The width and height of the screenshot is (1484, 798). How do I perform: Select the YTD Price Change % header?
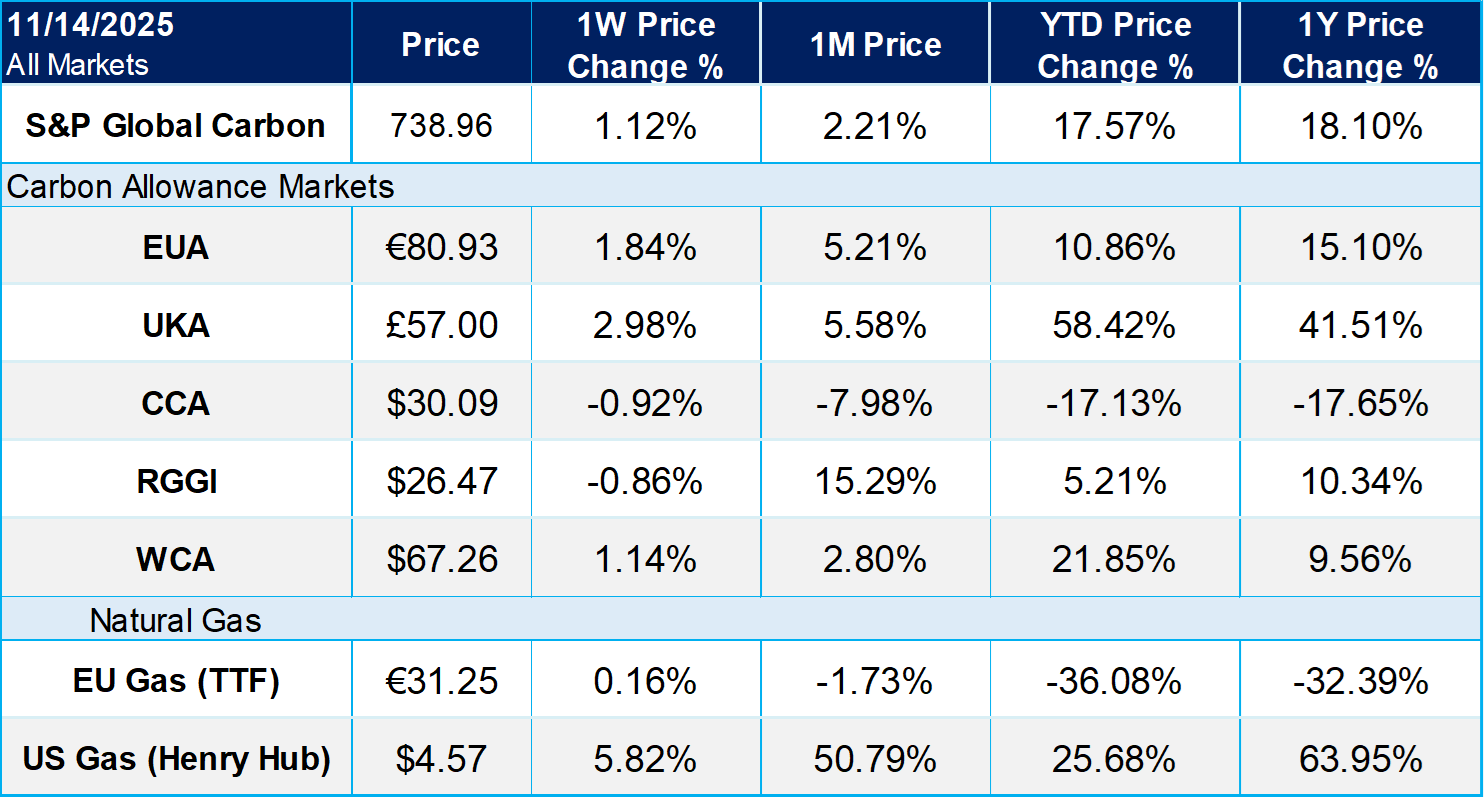pyautogui.click(x=1115, y=45)
